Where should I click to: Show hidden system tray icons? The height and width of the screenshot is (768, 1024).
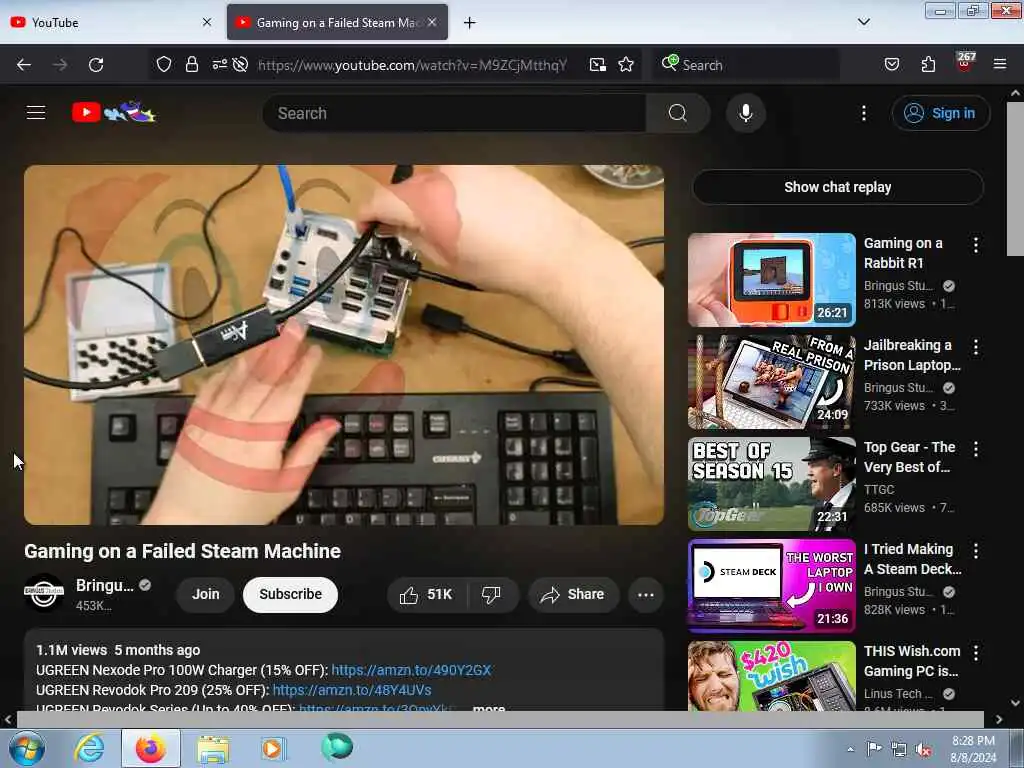click(x=850, y=749)
